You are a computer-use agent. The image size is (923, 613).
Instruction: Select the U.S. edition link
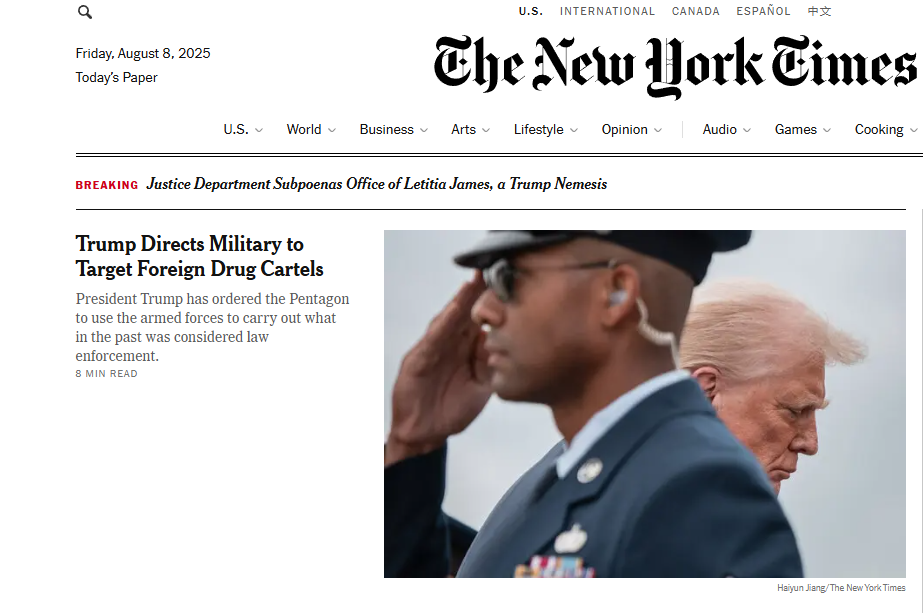click(530, 11)
